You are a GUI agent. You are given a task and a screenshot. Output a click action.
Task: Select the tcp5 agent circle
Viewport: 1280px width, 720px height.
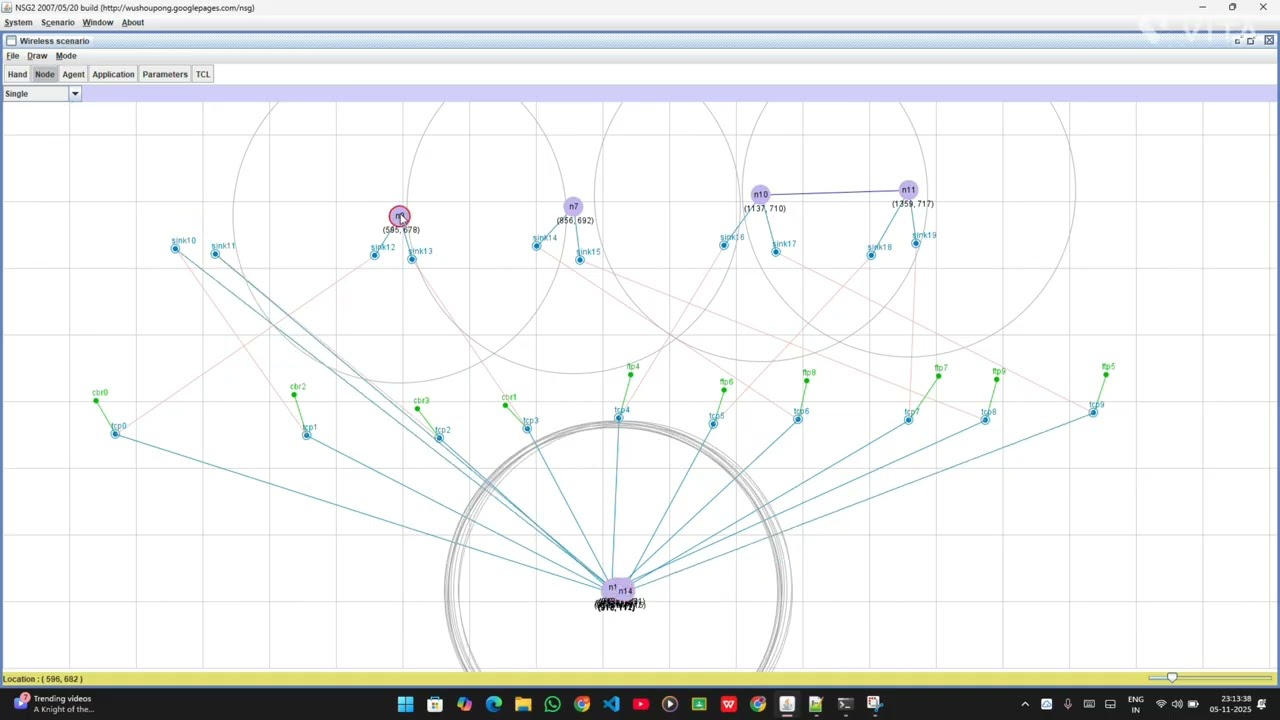tap(713, 424)
